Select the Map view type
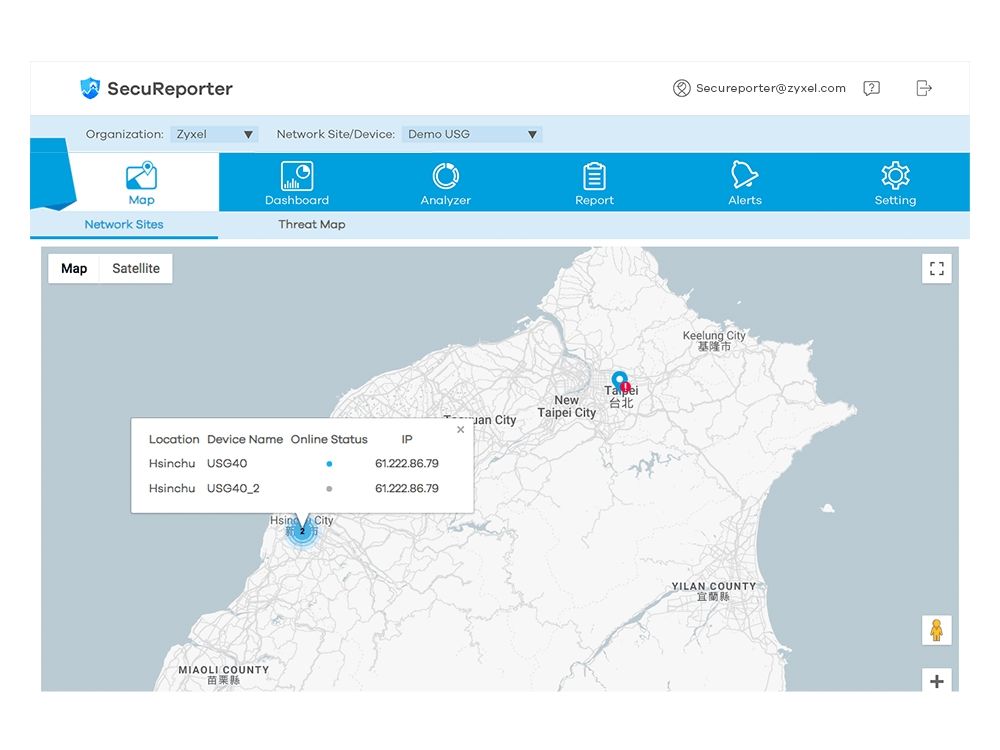Viewport: 1000px width, 750px height. coord(74,268)
